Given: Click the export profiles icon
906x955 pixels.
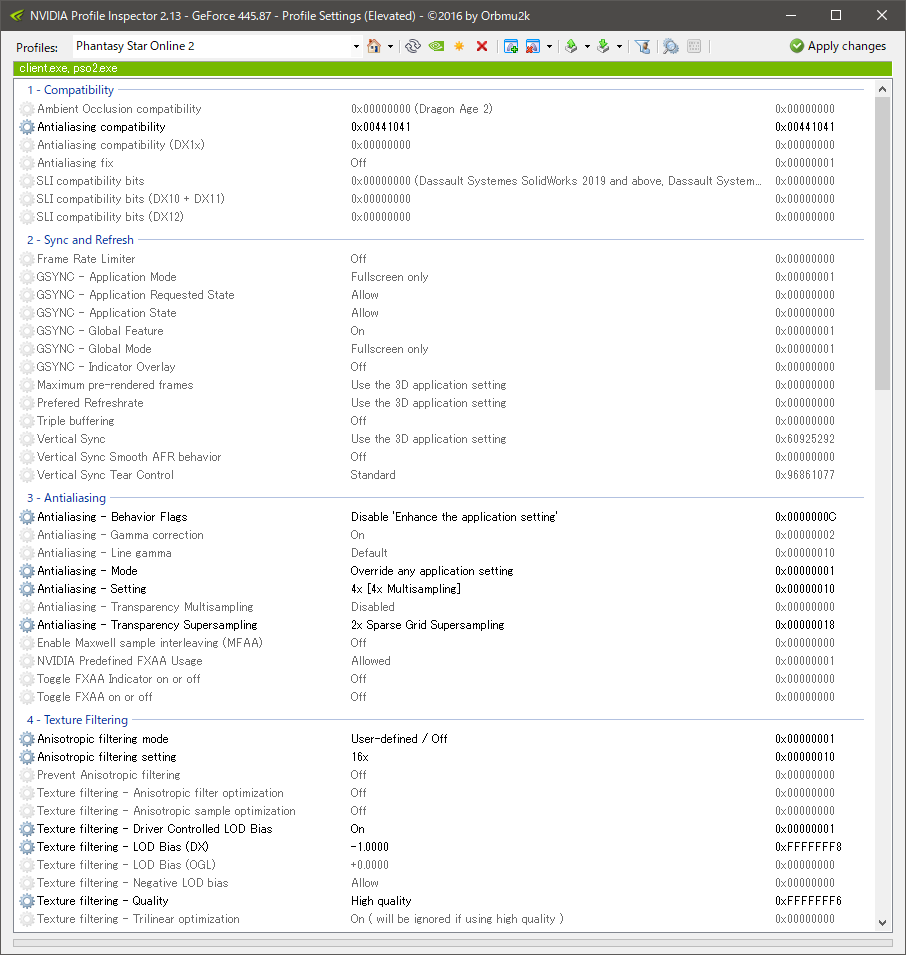Looking at the screenshot, I should pyautogui.click(x=571, y=46).
